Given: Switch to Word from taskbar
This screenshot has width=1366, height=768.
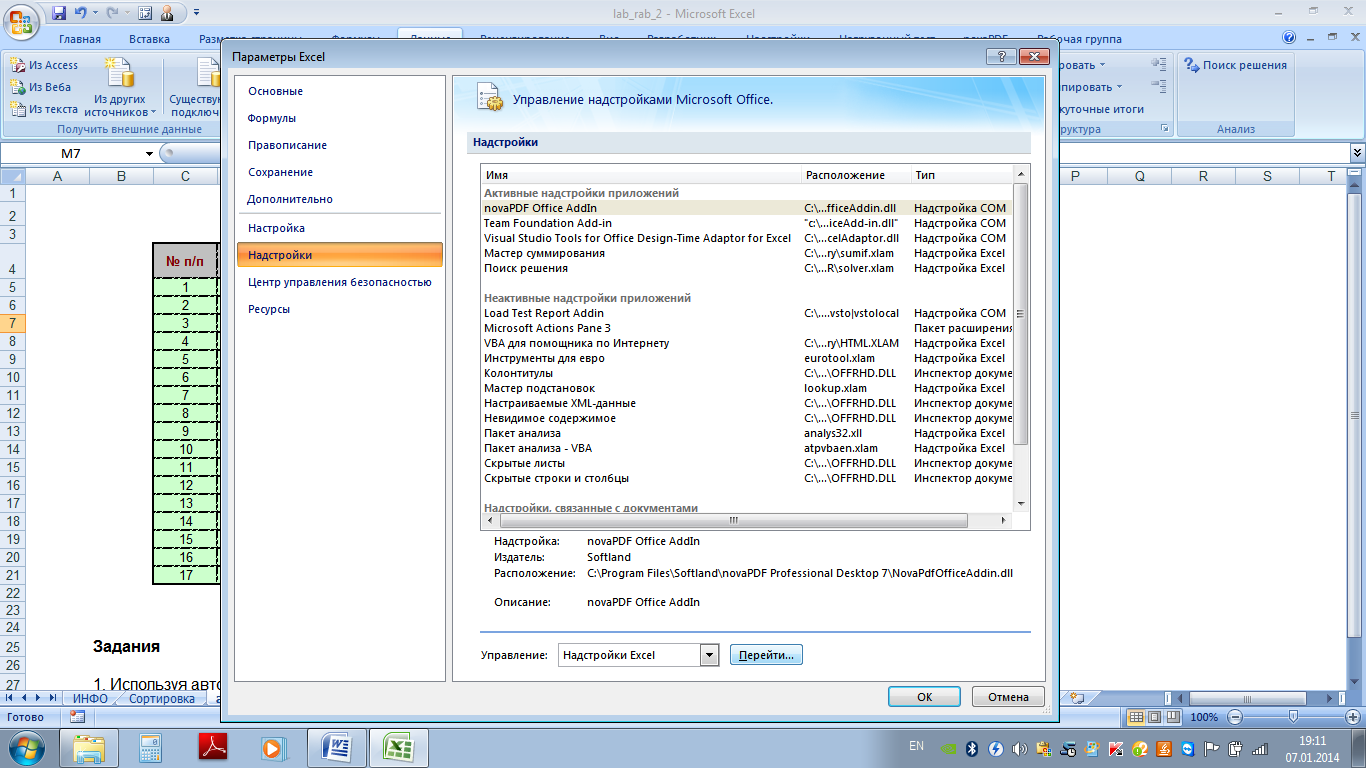Looking at the screenshot, I should click(x=337, y=747).
